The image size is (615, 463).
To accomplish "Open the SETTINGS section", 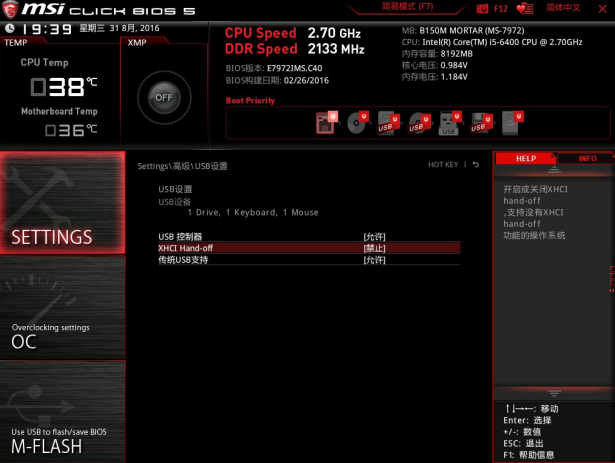I will pos(63,202).
